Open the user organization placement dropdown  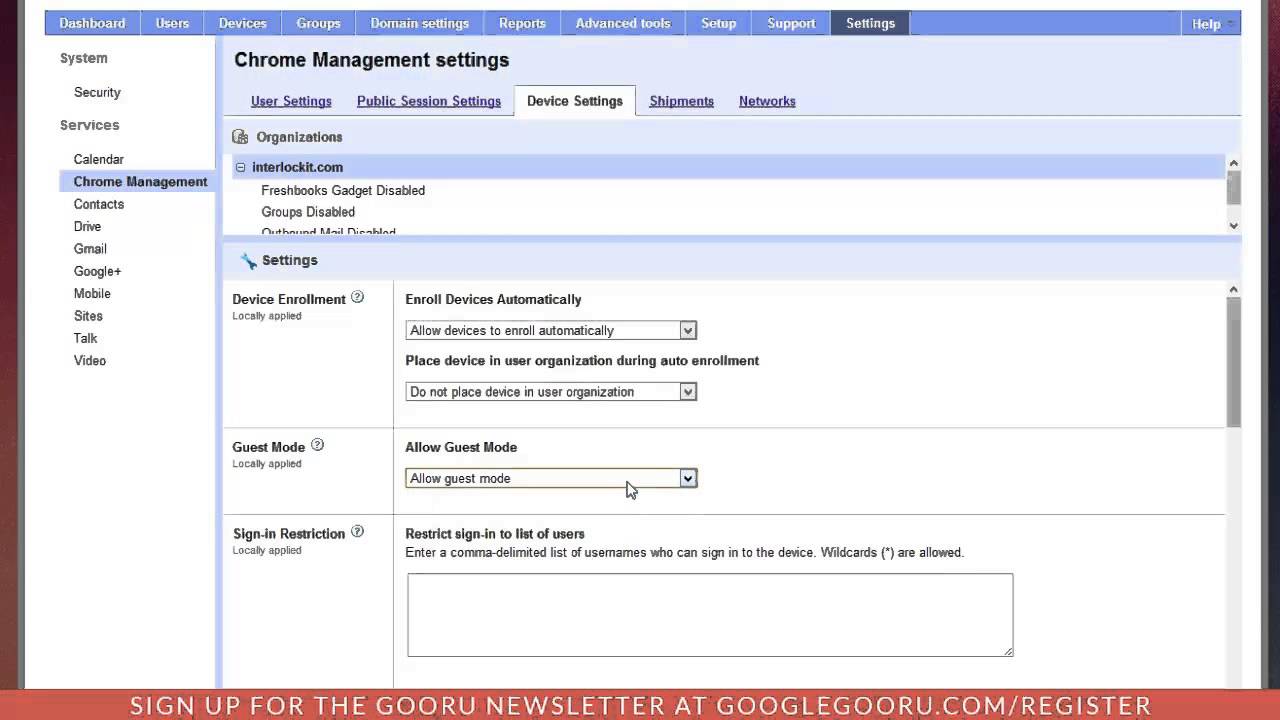551,392
